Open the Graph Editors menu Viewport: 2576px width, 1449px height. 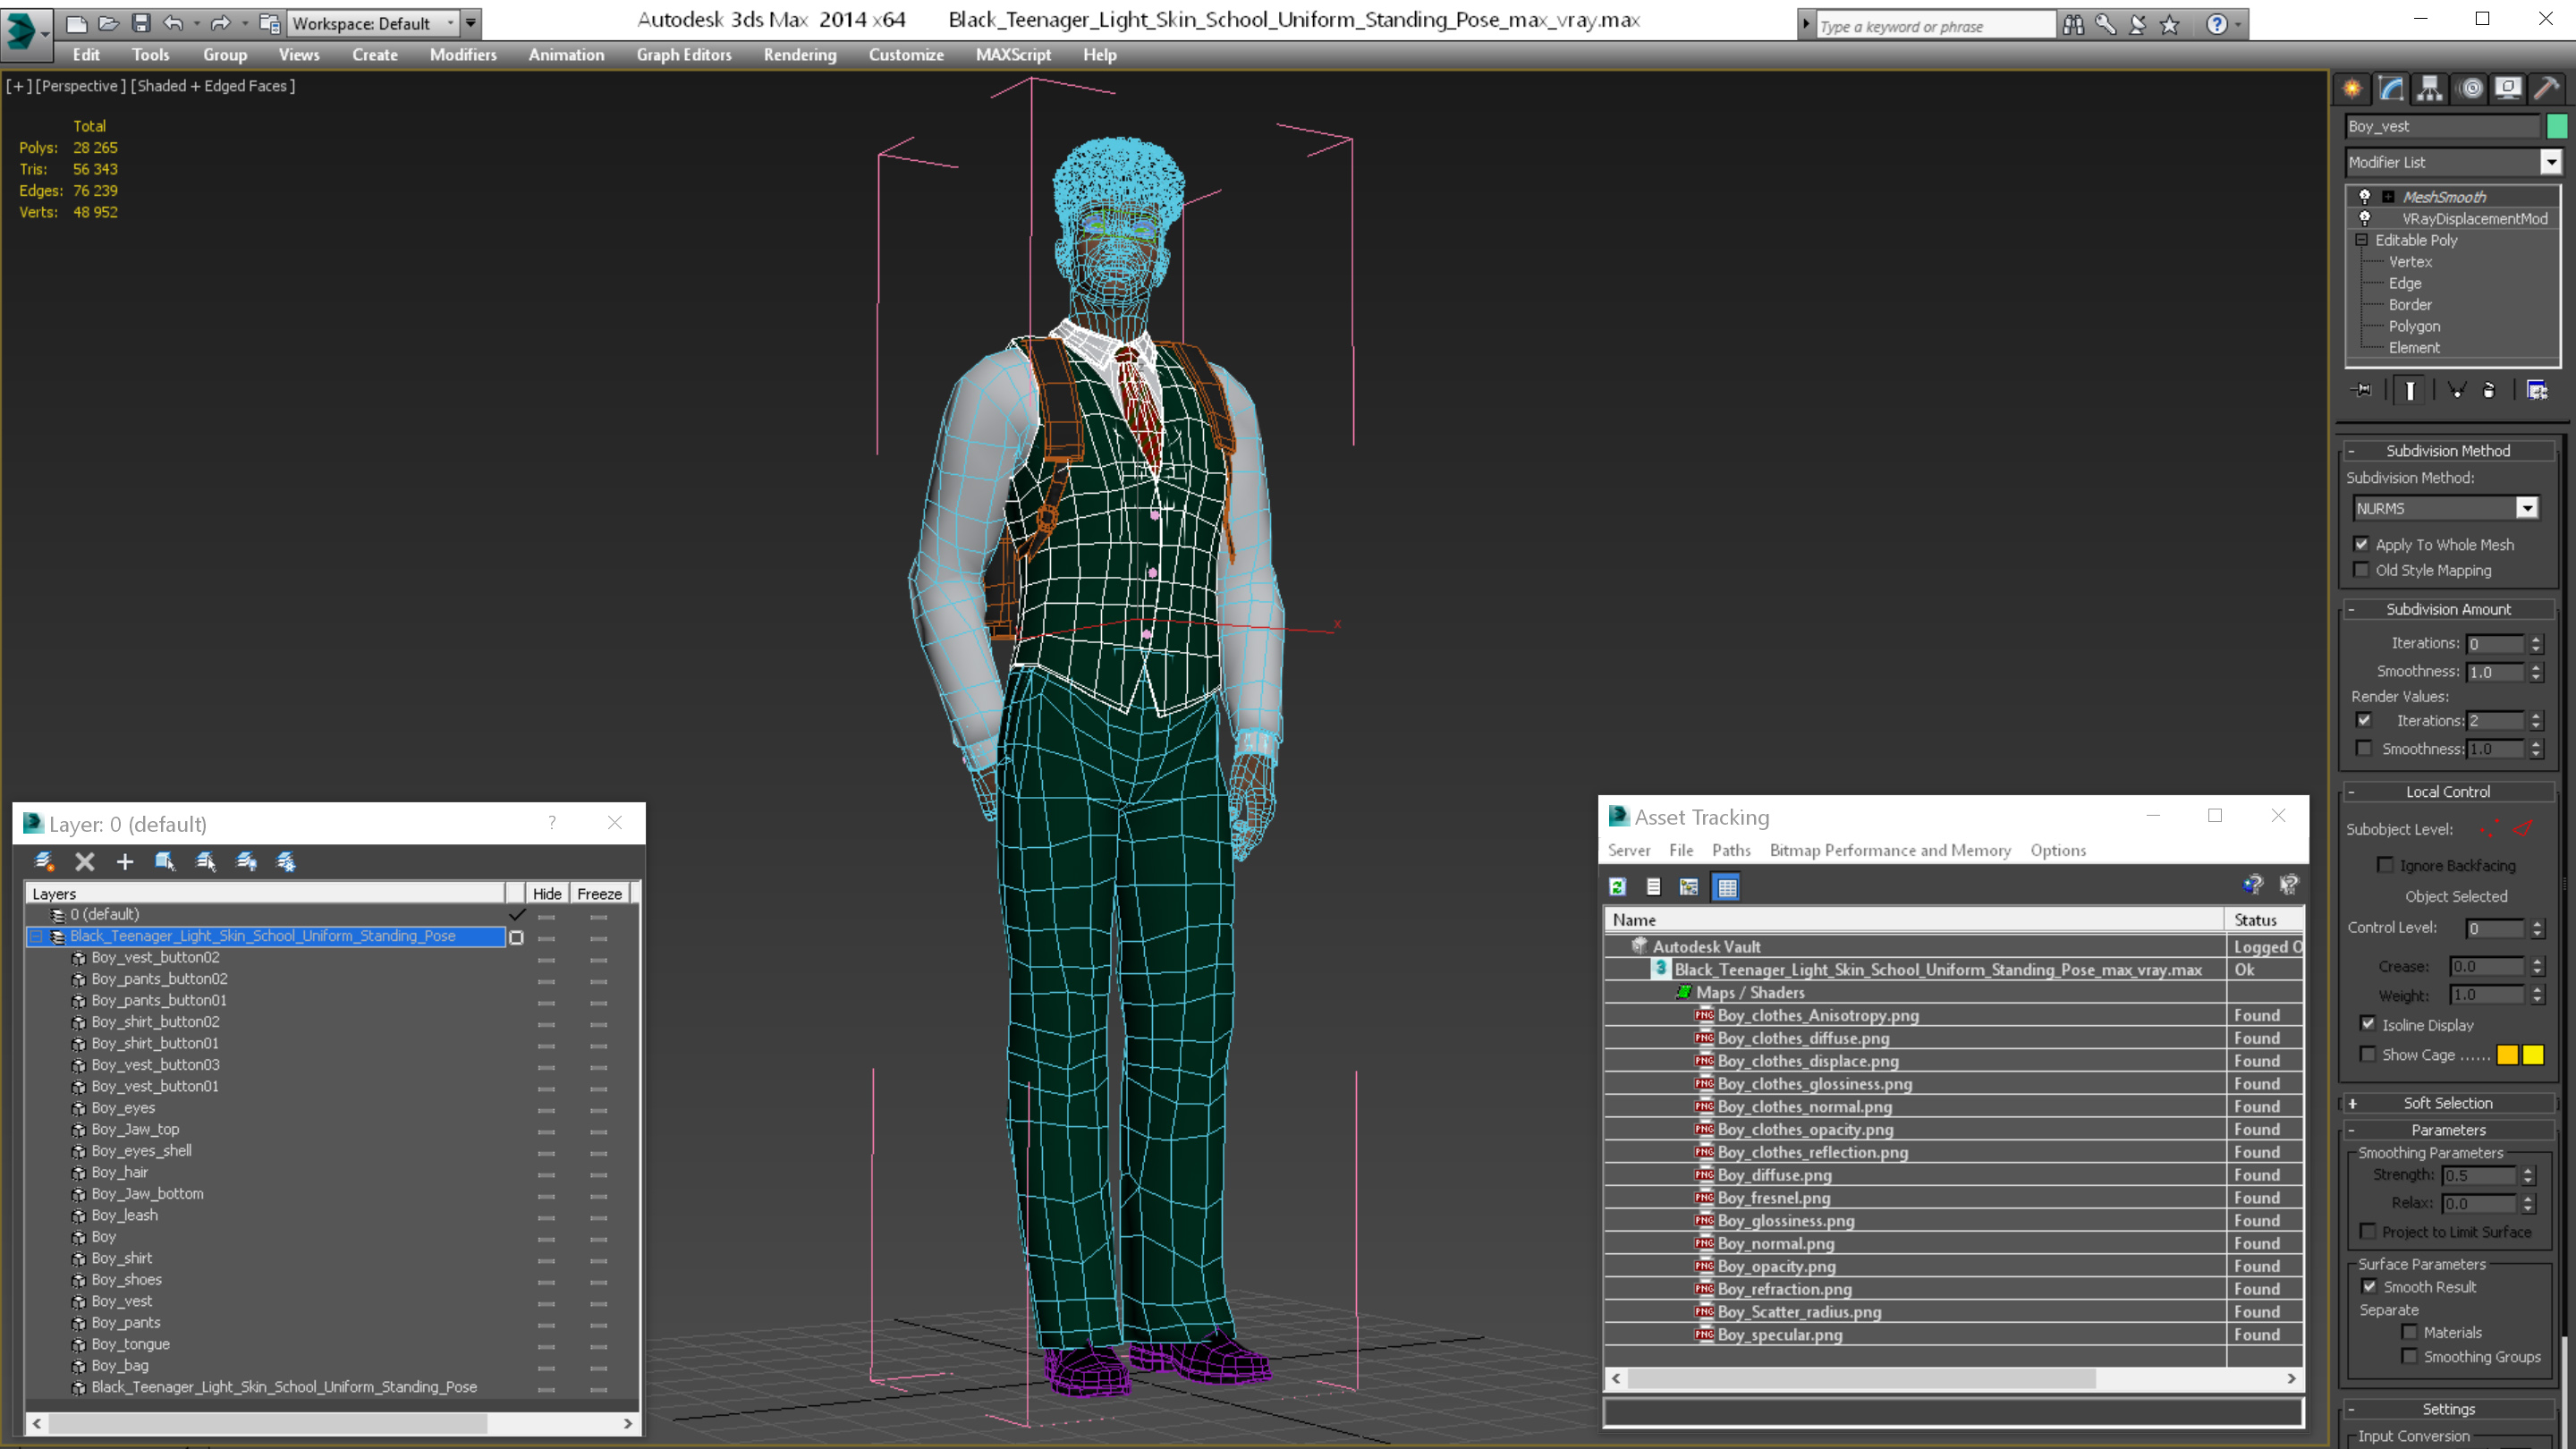click(x=684, y=55)
